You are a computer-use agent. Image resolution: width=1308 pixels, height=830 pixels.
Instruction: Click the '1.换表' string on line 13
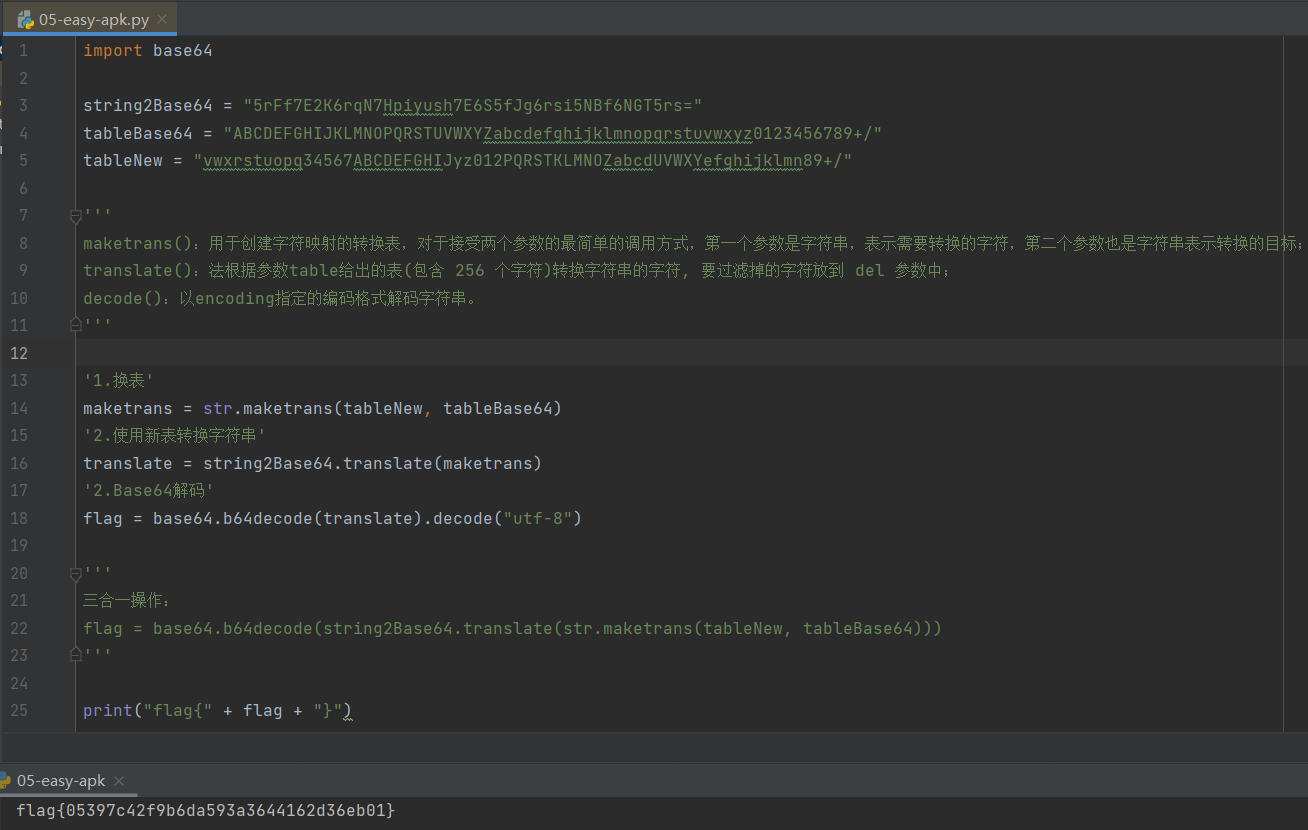coord(118,380)
